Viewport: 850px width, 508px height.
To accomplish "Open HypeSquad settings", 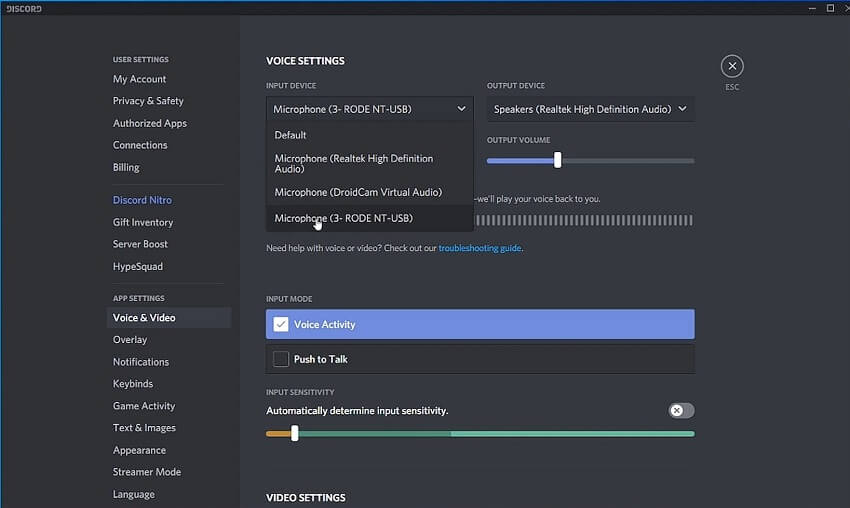I will [138, 266].
